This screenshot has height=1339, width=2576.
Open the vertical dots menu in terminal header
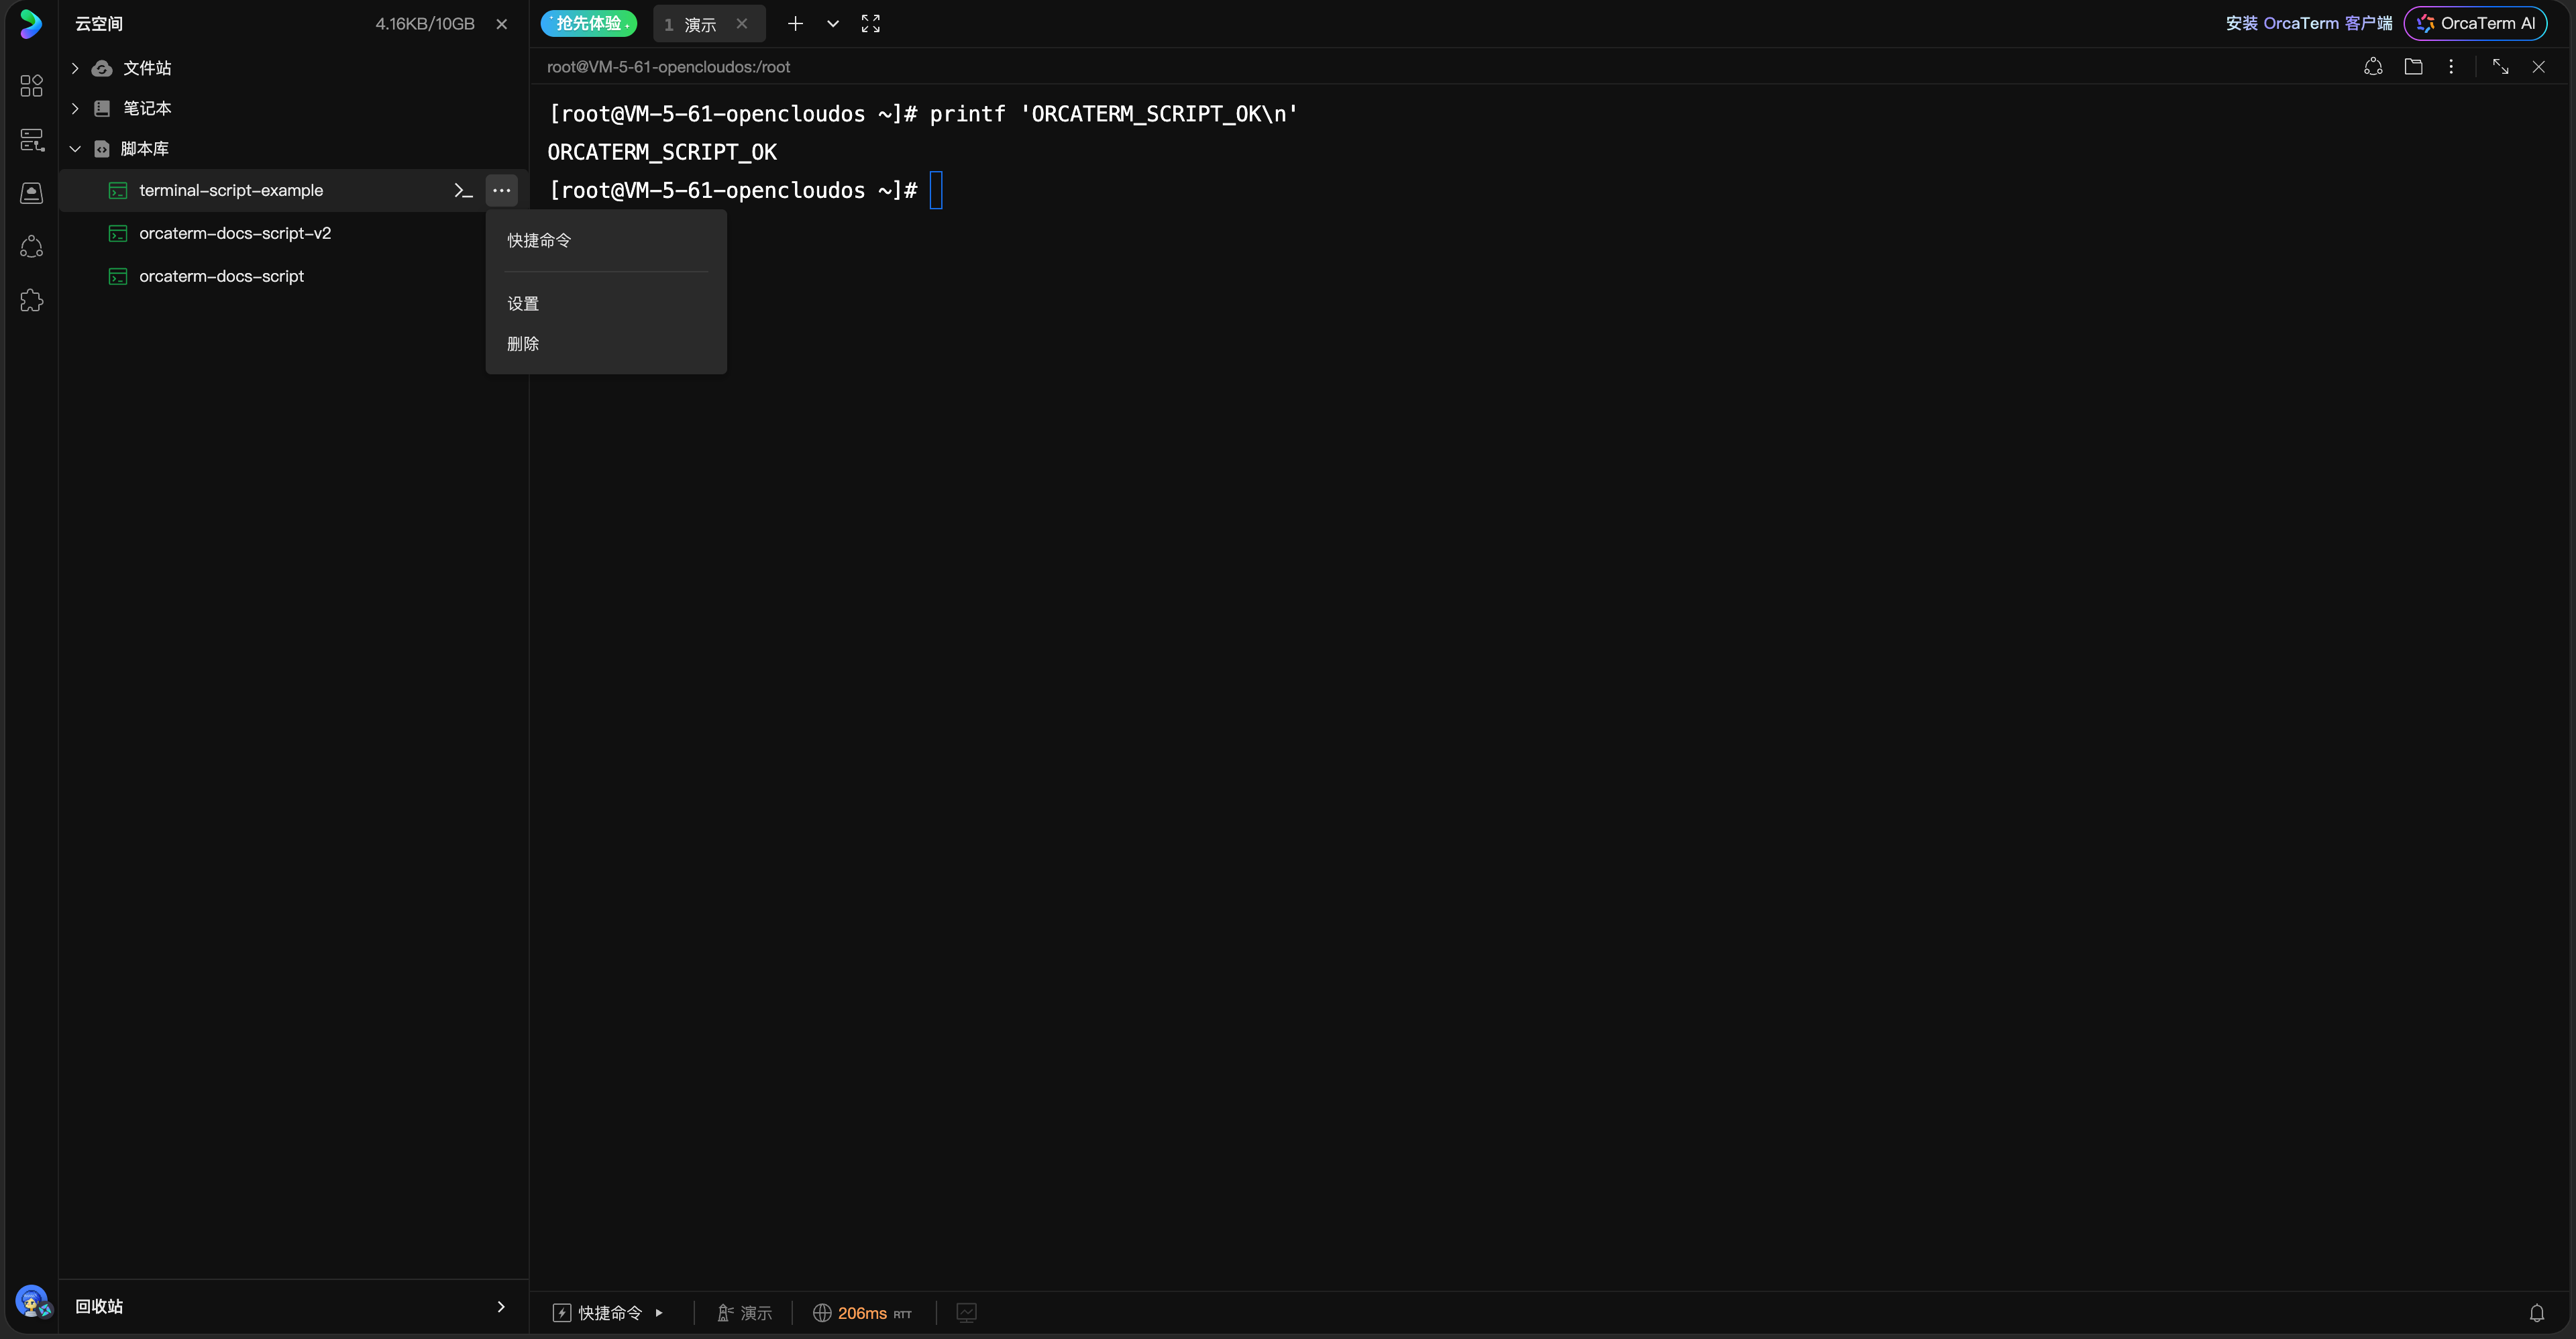[2451, 67]
